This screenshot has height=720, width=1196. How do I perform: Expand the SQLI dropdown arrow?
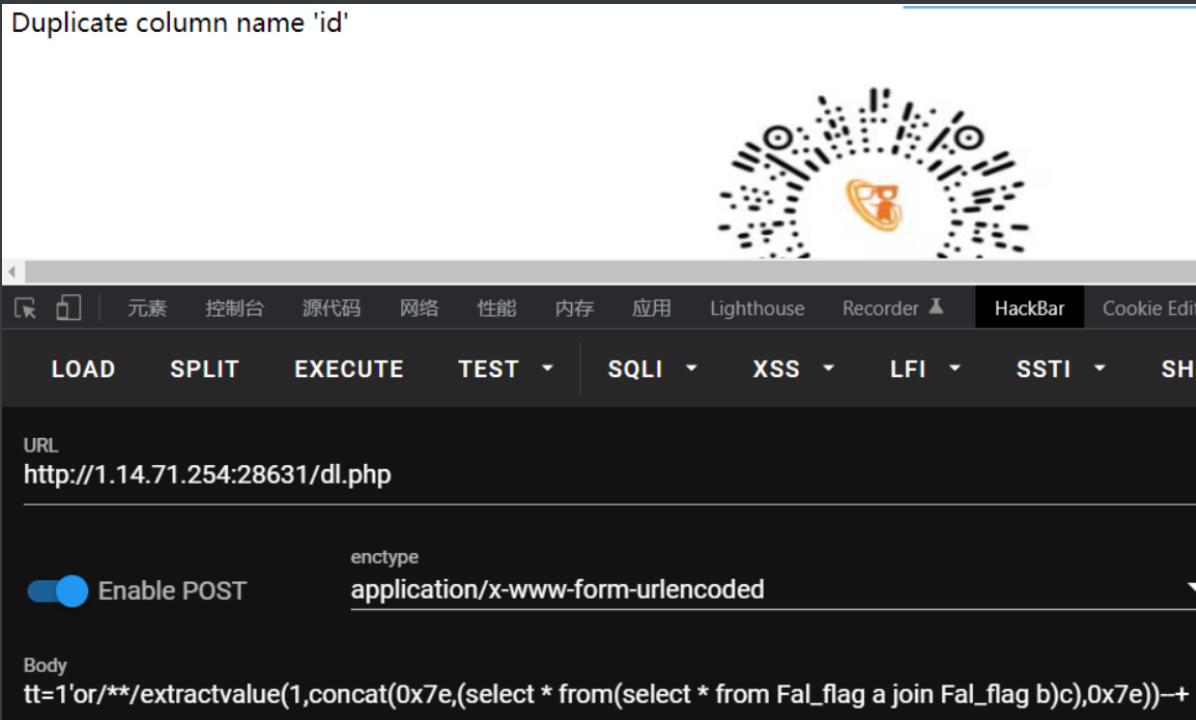[691, 368]
